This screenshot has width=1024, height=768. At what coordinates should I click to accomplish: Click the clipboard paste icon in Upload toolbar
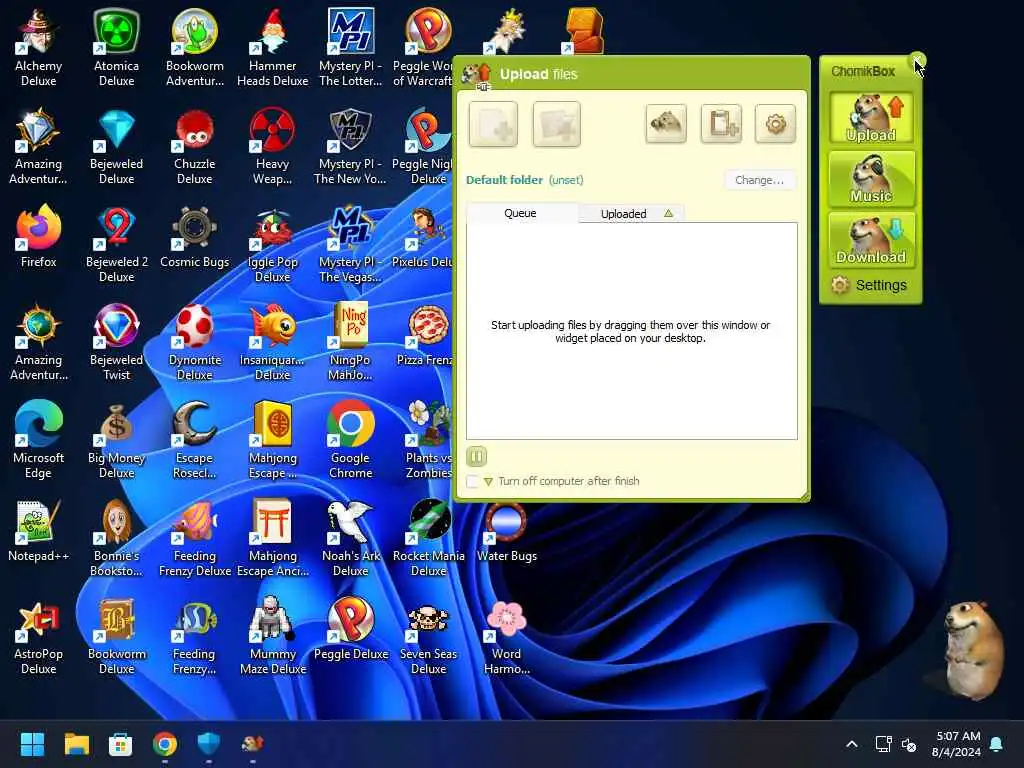[x=721, y=123]
